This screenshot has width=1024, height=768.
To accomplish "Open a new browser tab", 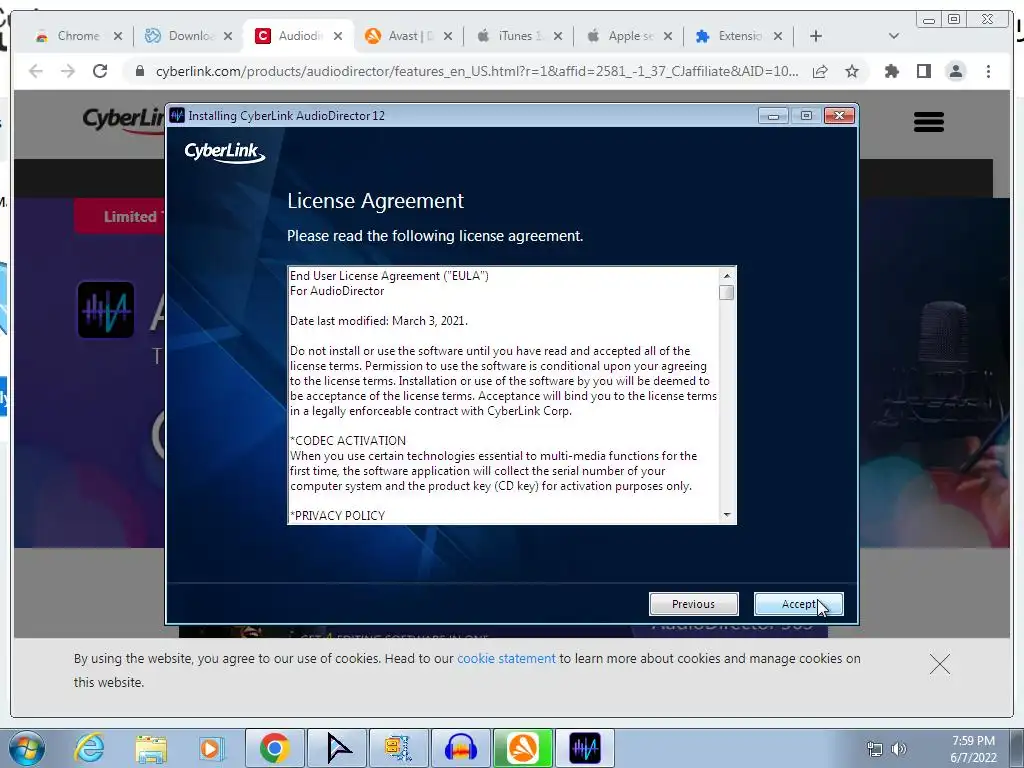I will [816, 36].
